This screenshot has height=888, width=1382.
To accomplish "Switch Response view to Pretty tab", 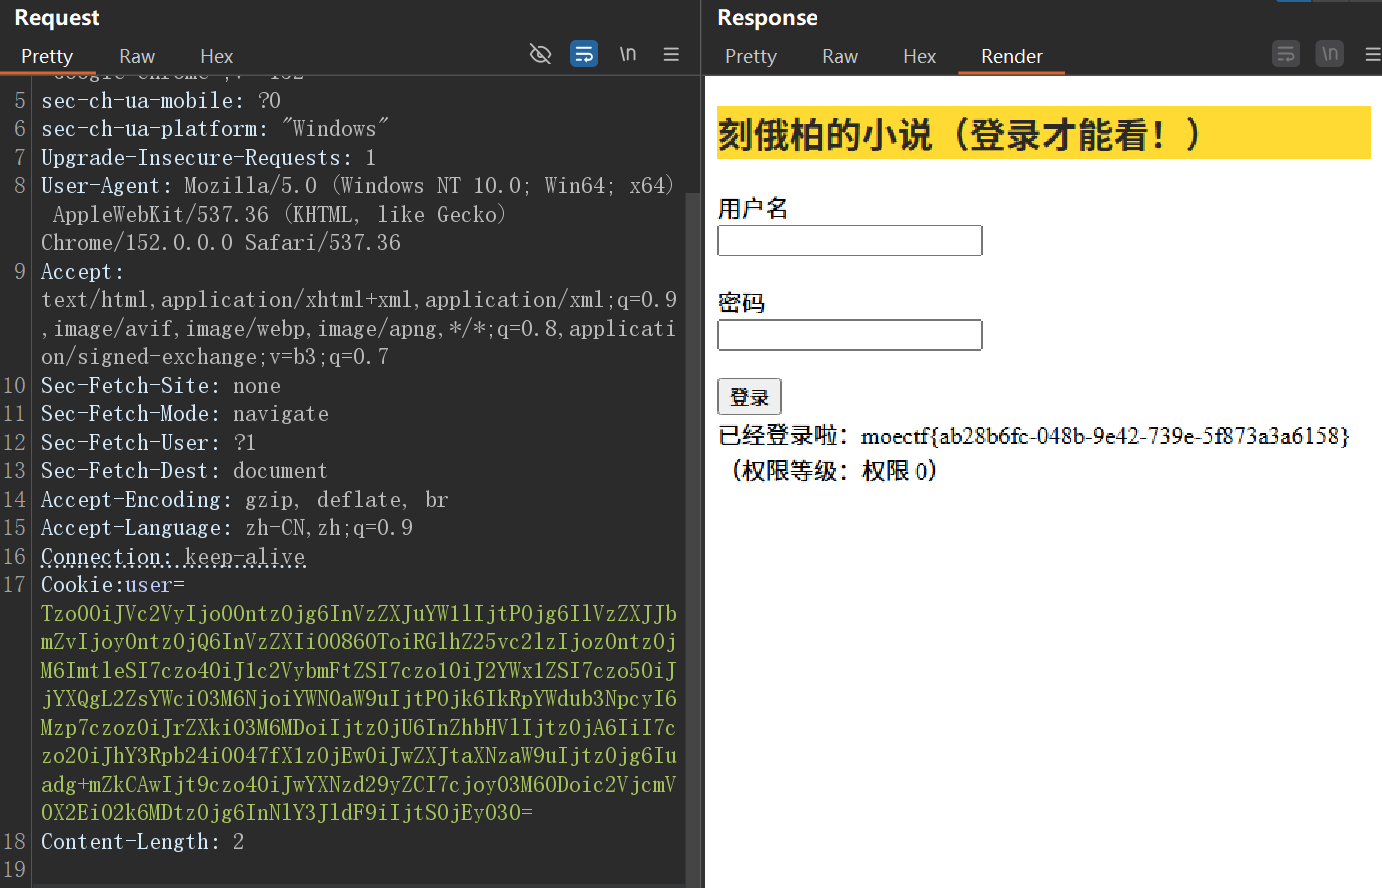I will [751, 56].
